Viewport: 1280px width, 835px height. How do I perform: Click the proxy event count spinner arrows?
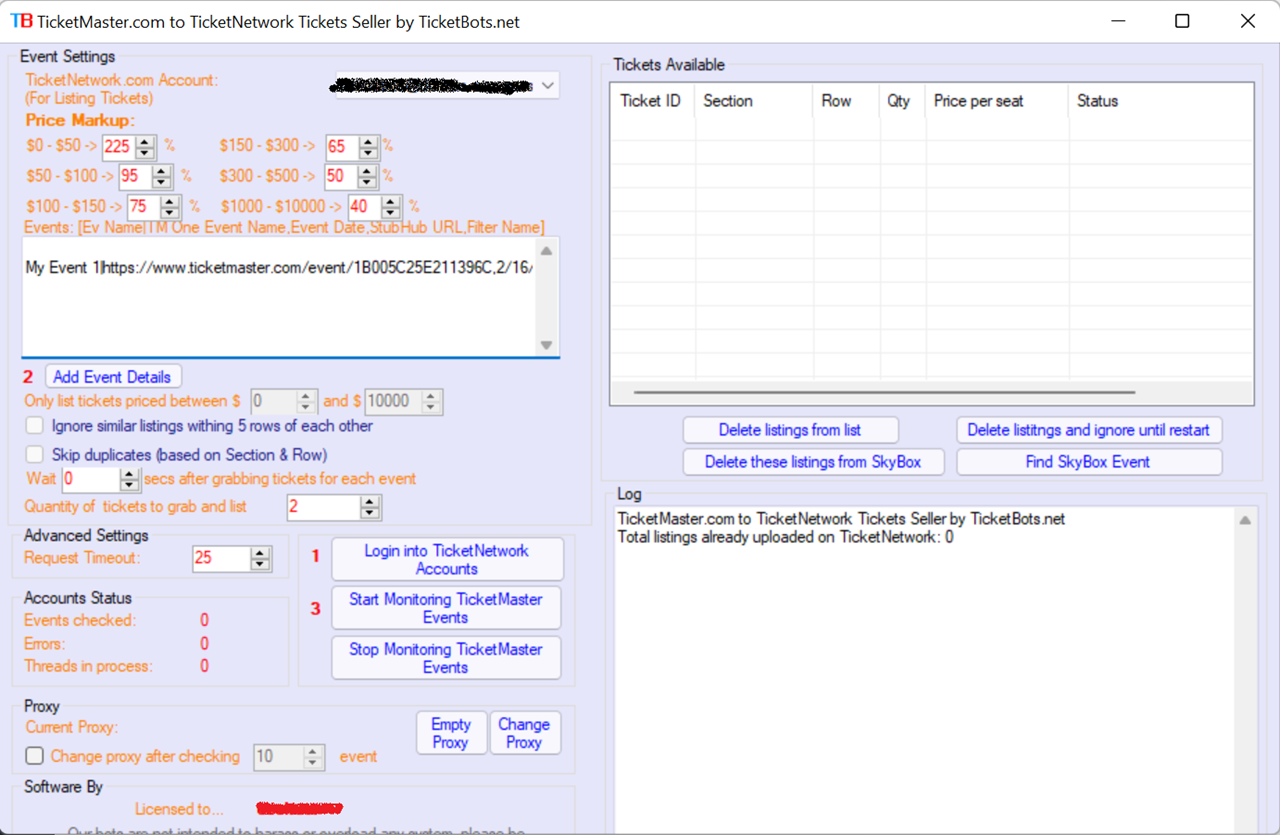click(x=314, y=757)
